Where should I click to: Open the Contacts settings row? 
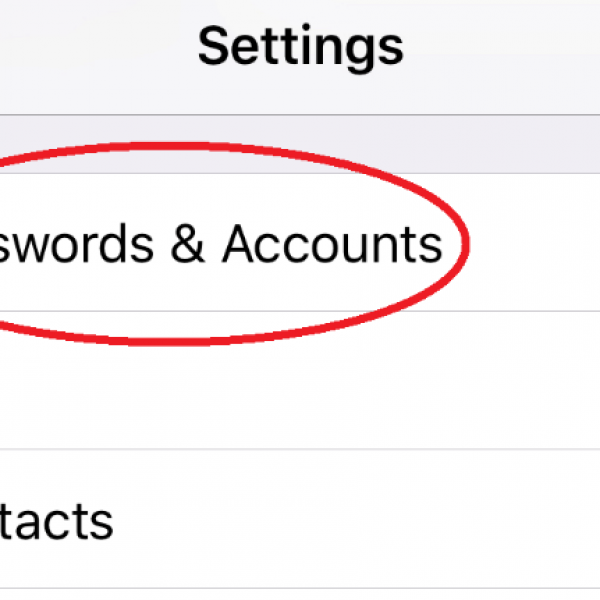pos(300,519)
